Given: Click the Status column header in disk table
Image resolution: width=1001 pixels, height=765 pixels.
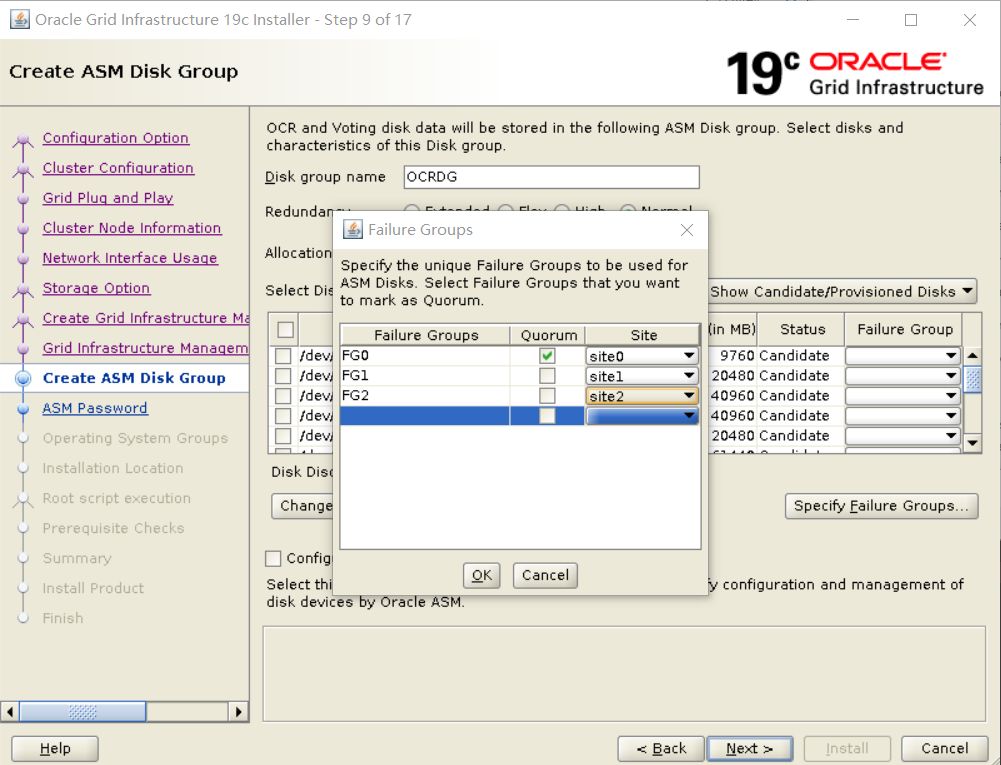Looking at the screenshot, I should pyautogui.click(x=802, y=329).
